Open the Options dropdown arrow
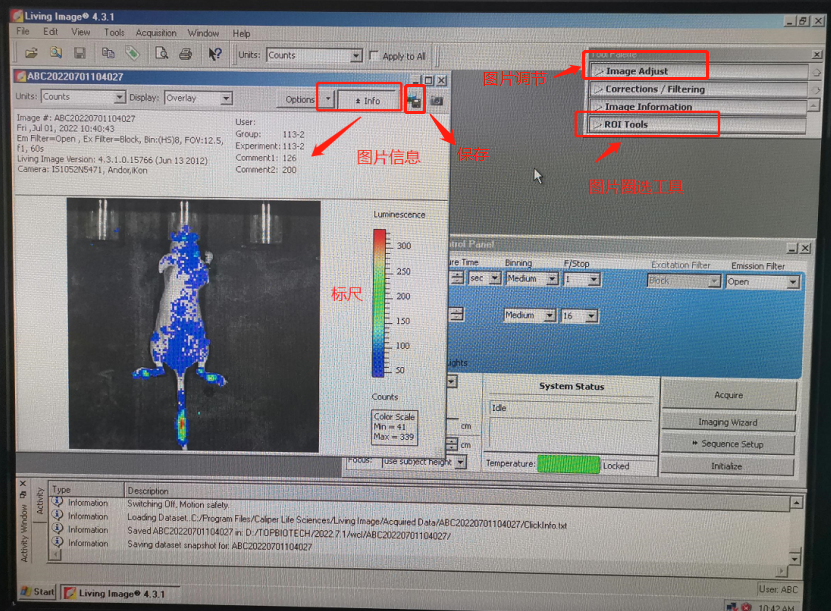 click(x=328, y=99)
